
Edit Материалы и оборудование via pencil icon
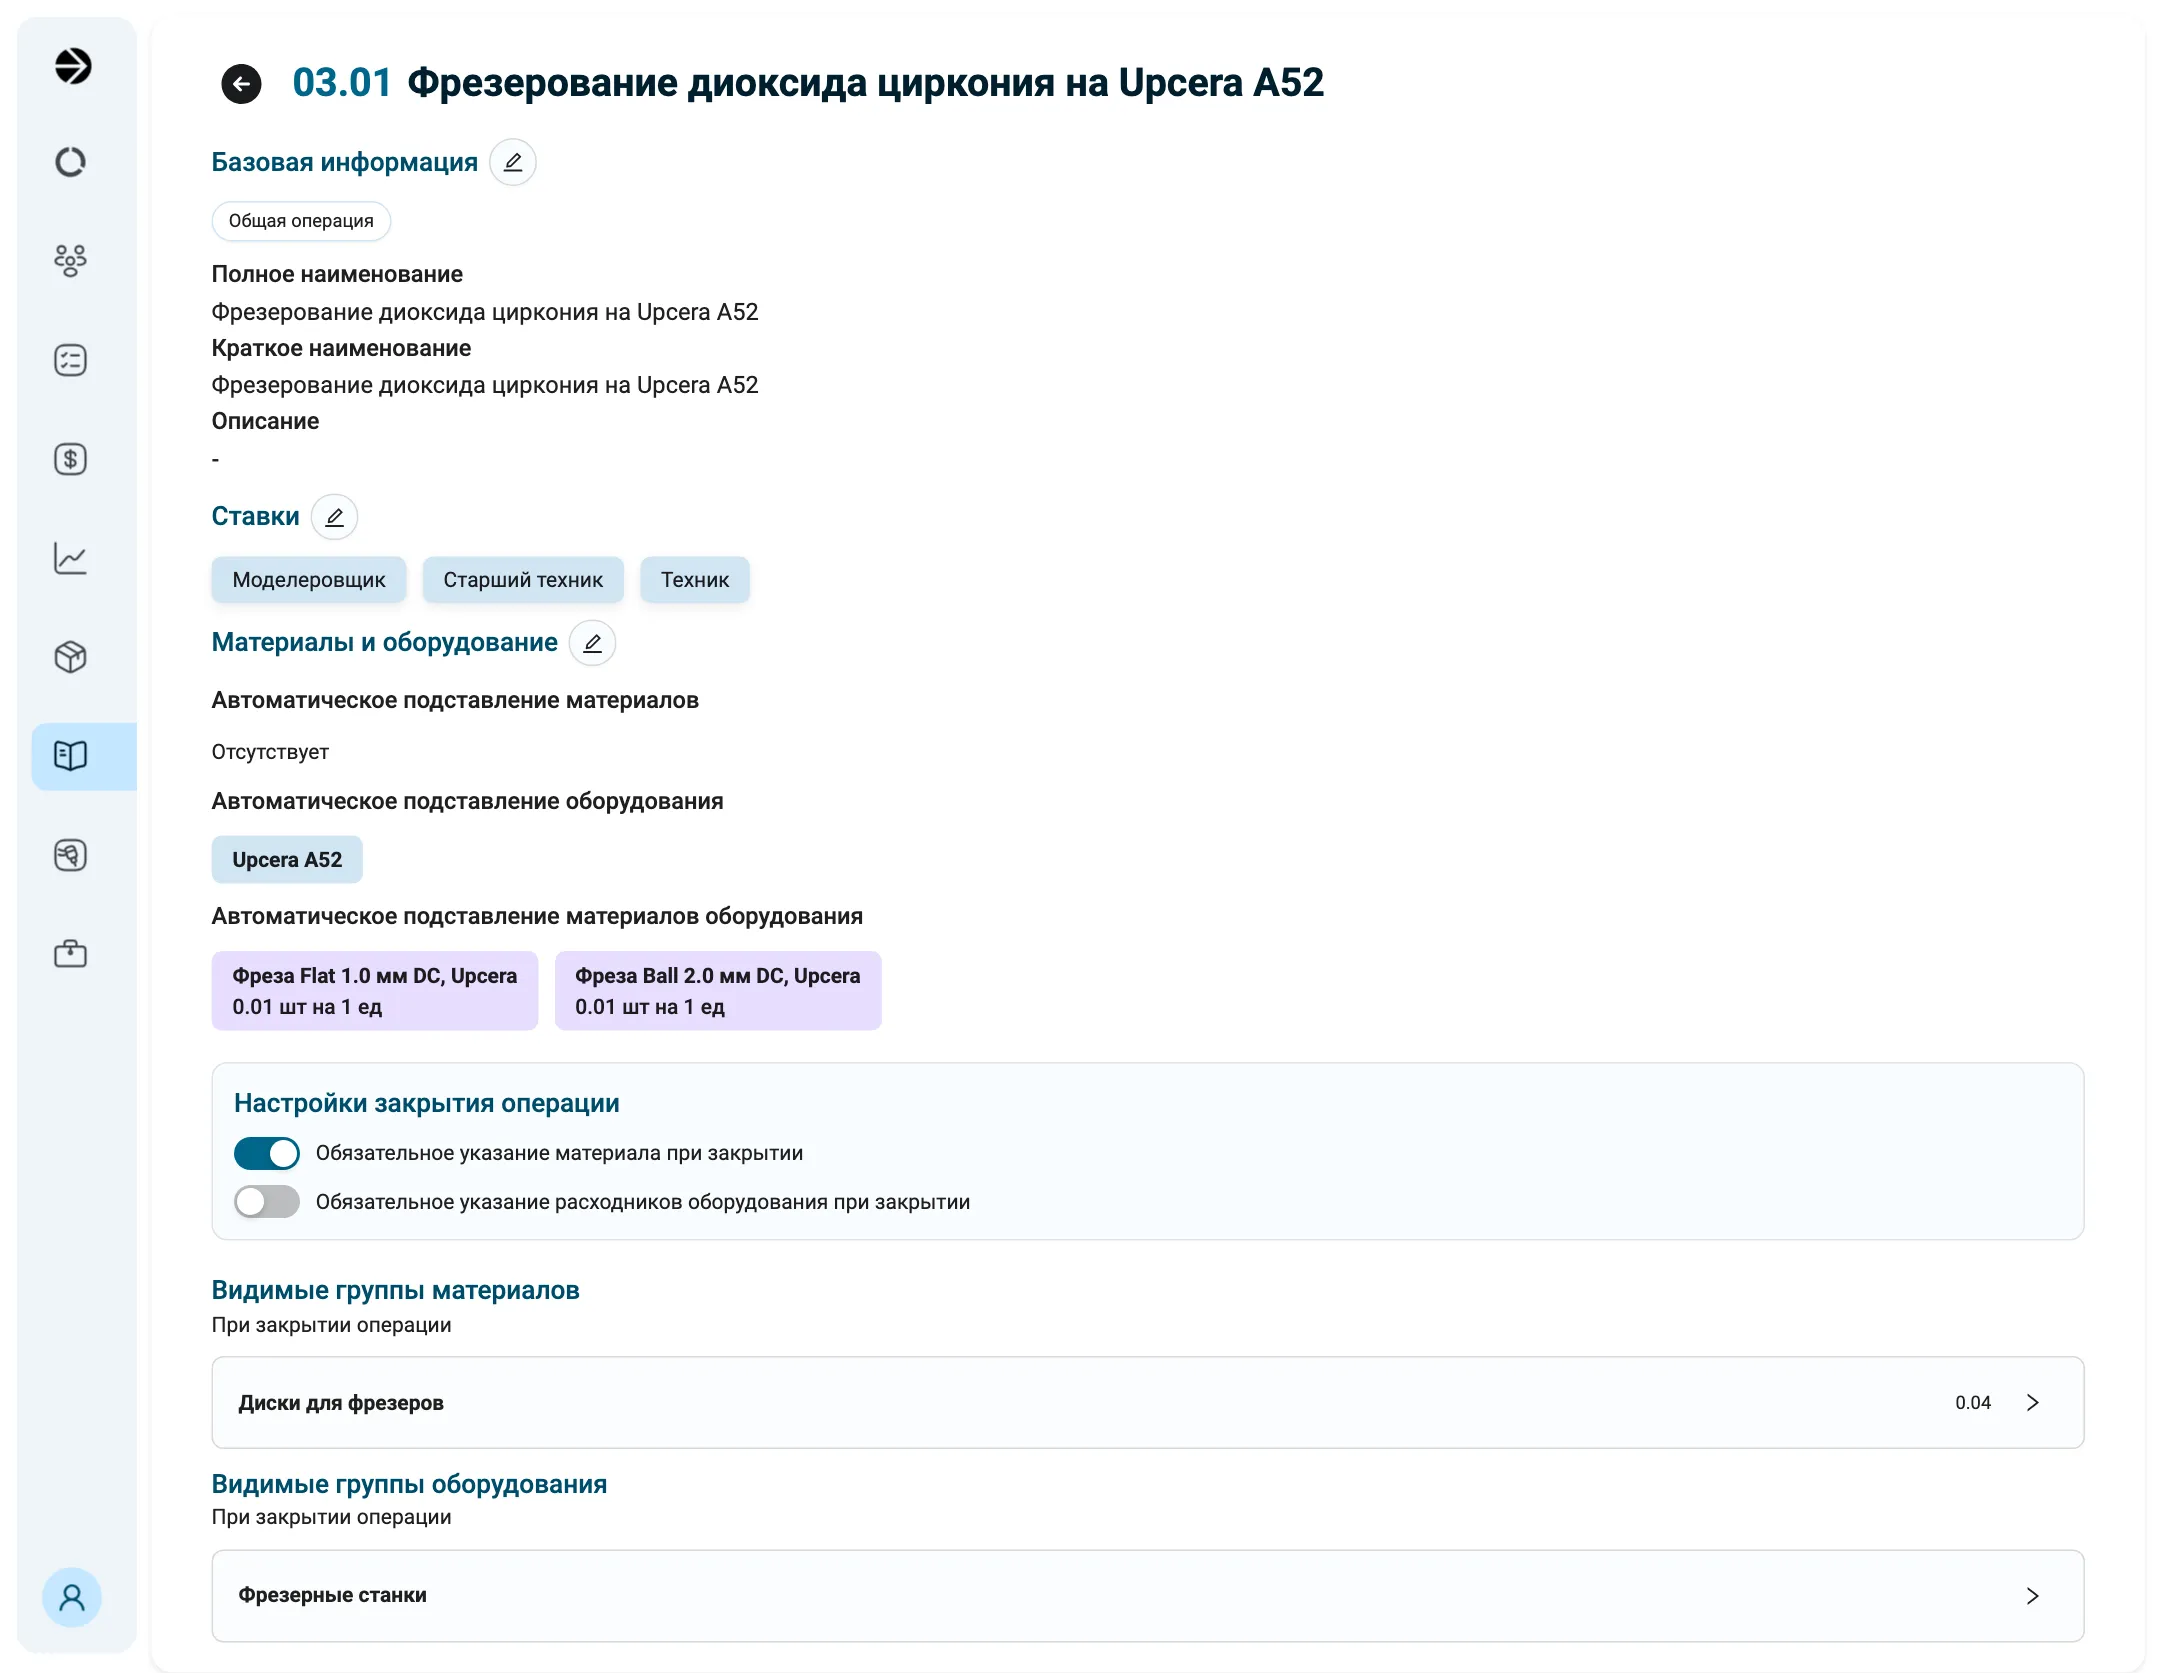(592, 643)
